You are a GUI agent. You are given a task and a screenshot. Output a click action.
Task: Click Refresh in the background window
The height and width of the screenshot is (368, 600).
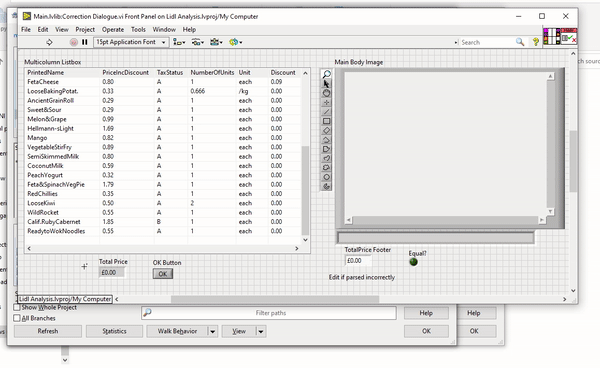click(x=48, y=331)
